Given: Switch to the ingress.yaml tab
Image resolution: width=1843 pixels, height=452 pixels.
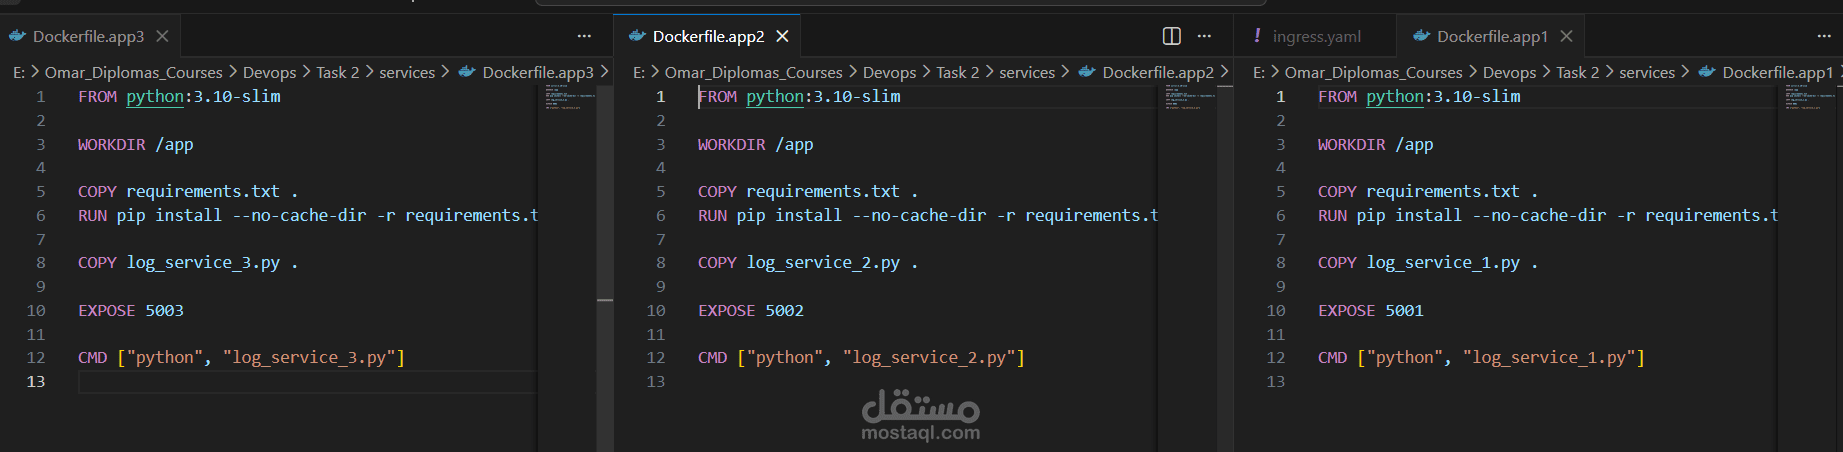Looking at the screenshot, I should [x=1316, y=36].
